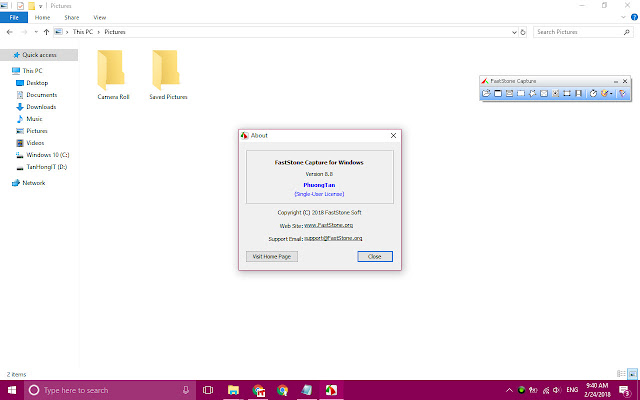640x400 pixels.
Task: Click the taskbar search microphone icon
Action: 186,390
